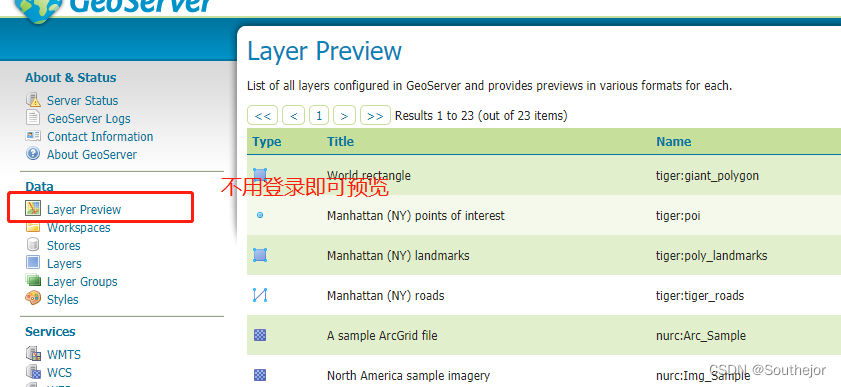This screenshot has height=387, width=841.
Task: Go to previous page with < button
Action: 293,115
